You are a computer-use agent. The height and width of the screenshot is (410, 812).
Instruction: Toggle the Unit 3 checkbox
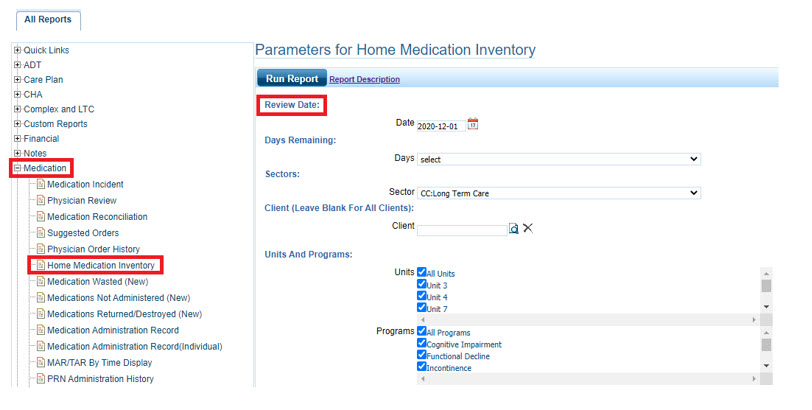pos(422,285)
